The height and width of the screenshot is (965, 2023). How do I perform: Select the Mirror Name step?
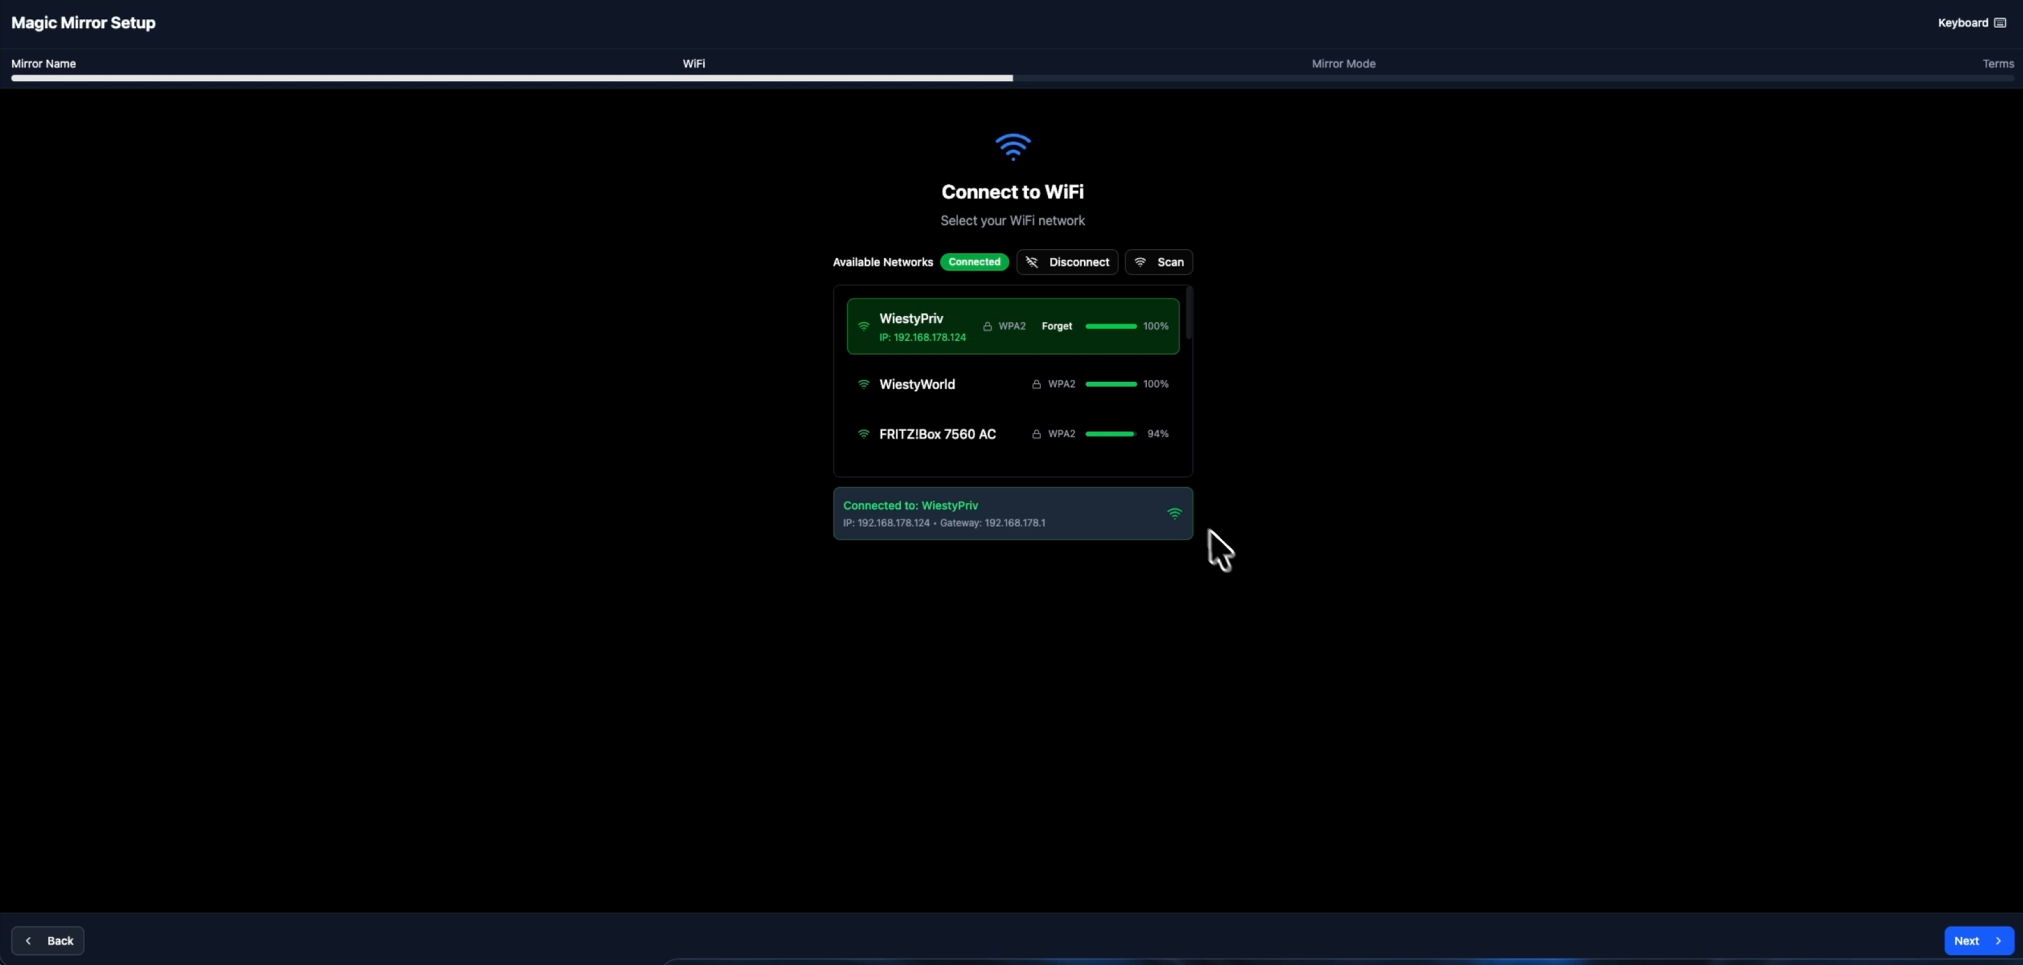(43, 63)
